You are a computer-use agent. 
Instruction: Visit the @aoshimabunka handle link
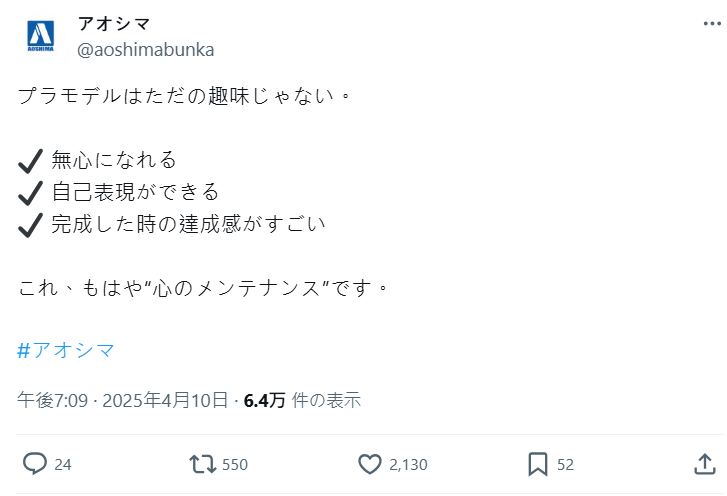145,49
